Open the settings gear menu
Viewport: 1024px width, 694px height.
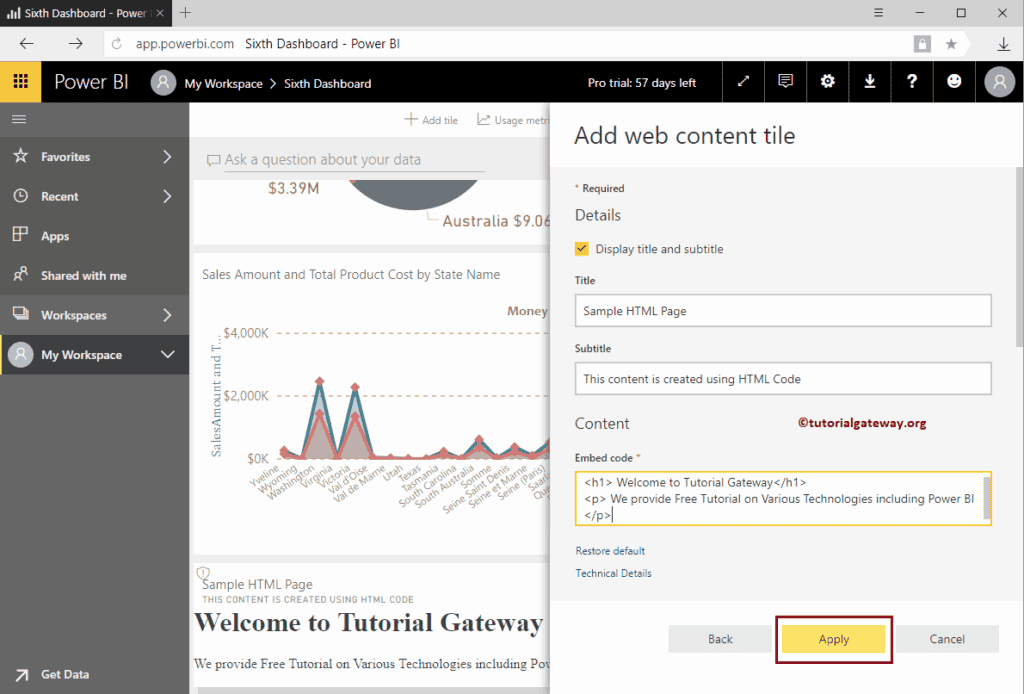(828, 82)
